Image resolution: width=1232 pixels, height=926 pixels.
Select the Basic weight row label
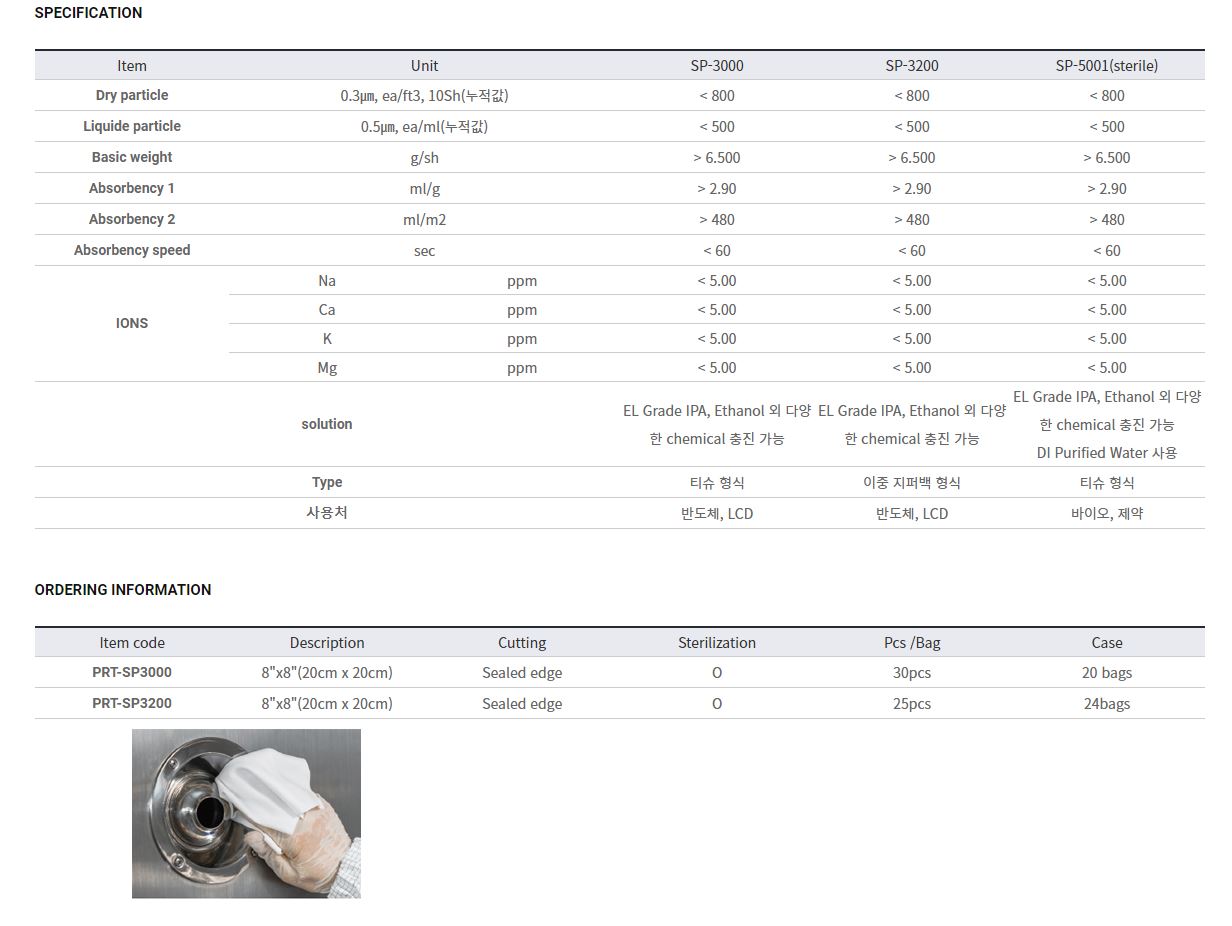(x=132, y=158)
